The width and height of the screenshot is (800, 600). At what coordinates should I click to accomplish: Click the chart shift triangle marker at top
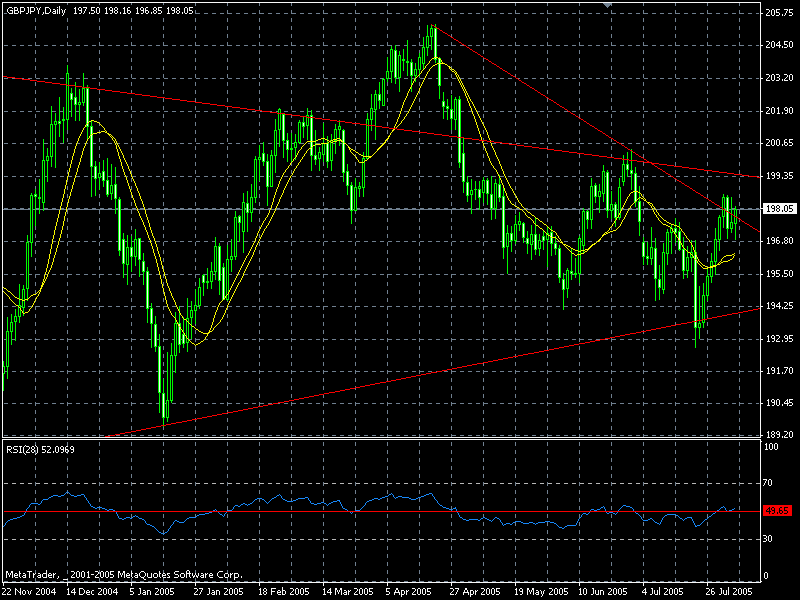tap(607, 5)
